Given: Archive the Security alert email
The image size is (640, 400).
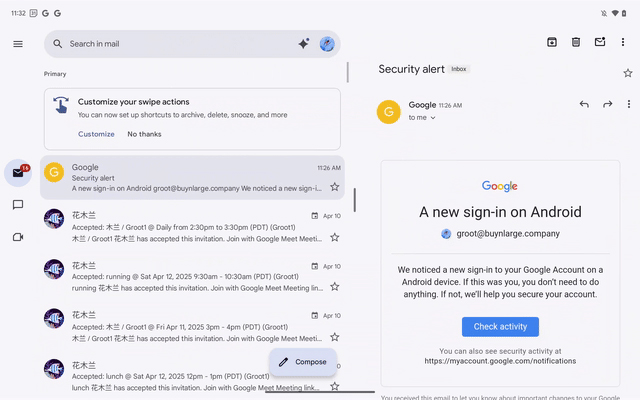Looking at the screenshot, I should tap(552, 42).
